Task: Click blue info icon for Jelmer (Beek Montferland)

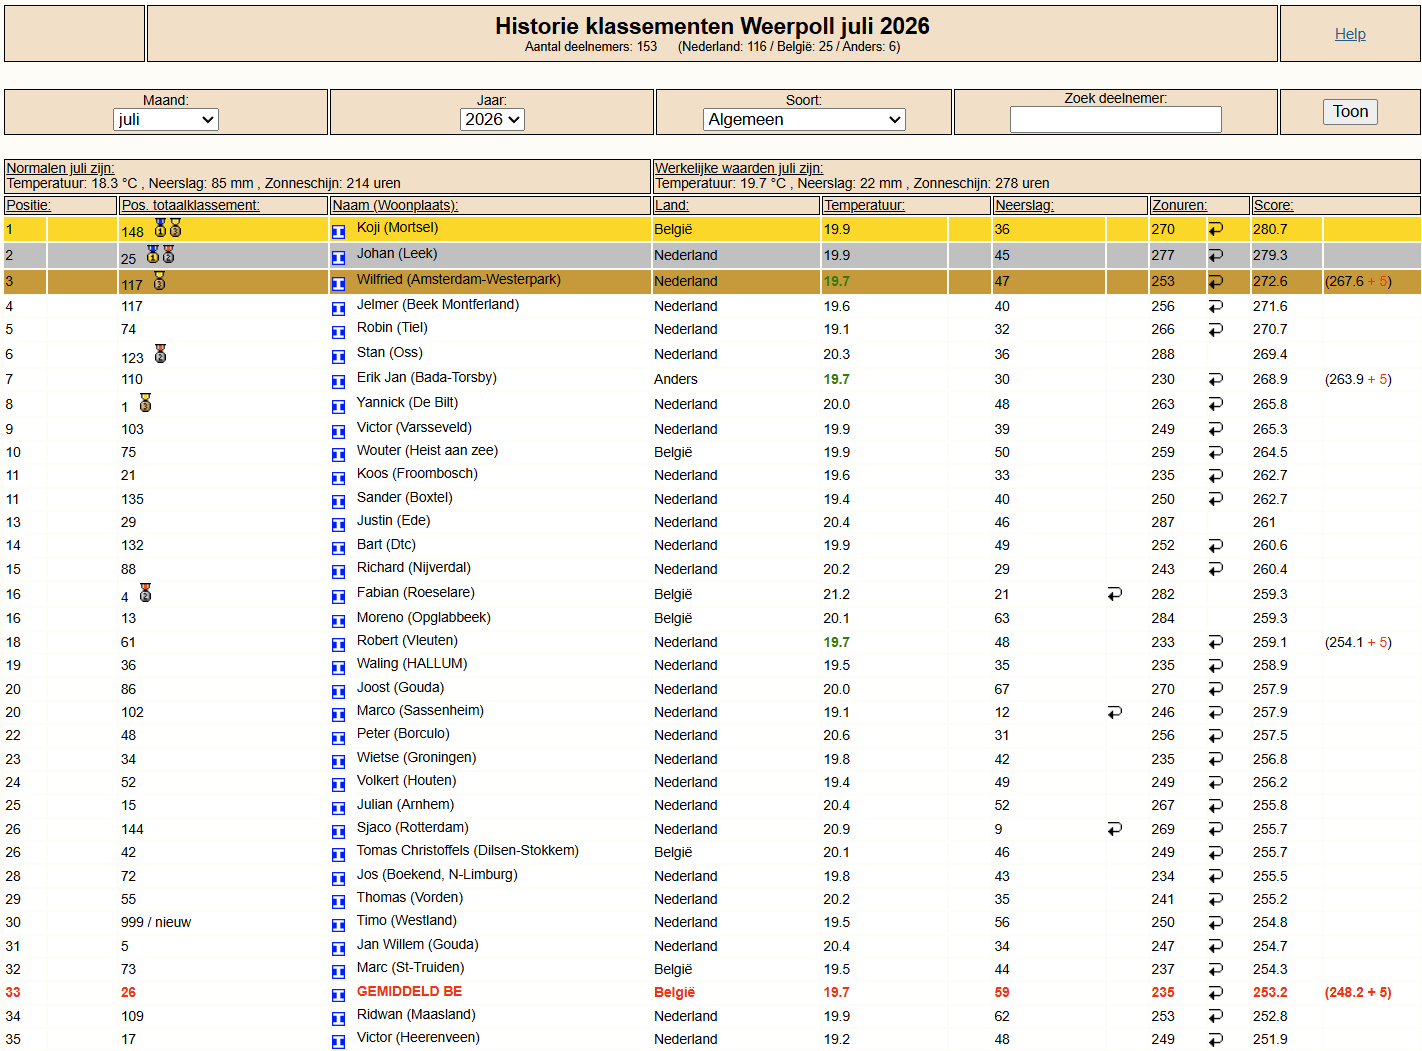Action: (x=338, y=308)
